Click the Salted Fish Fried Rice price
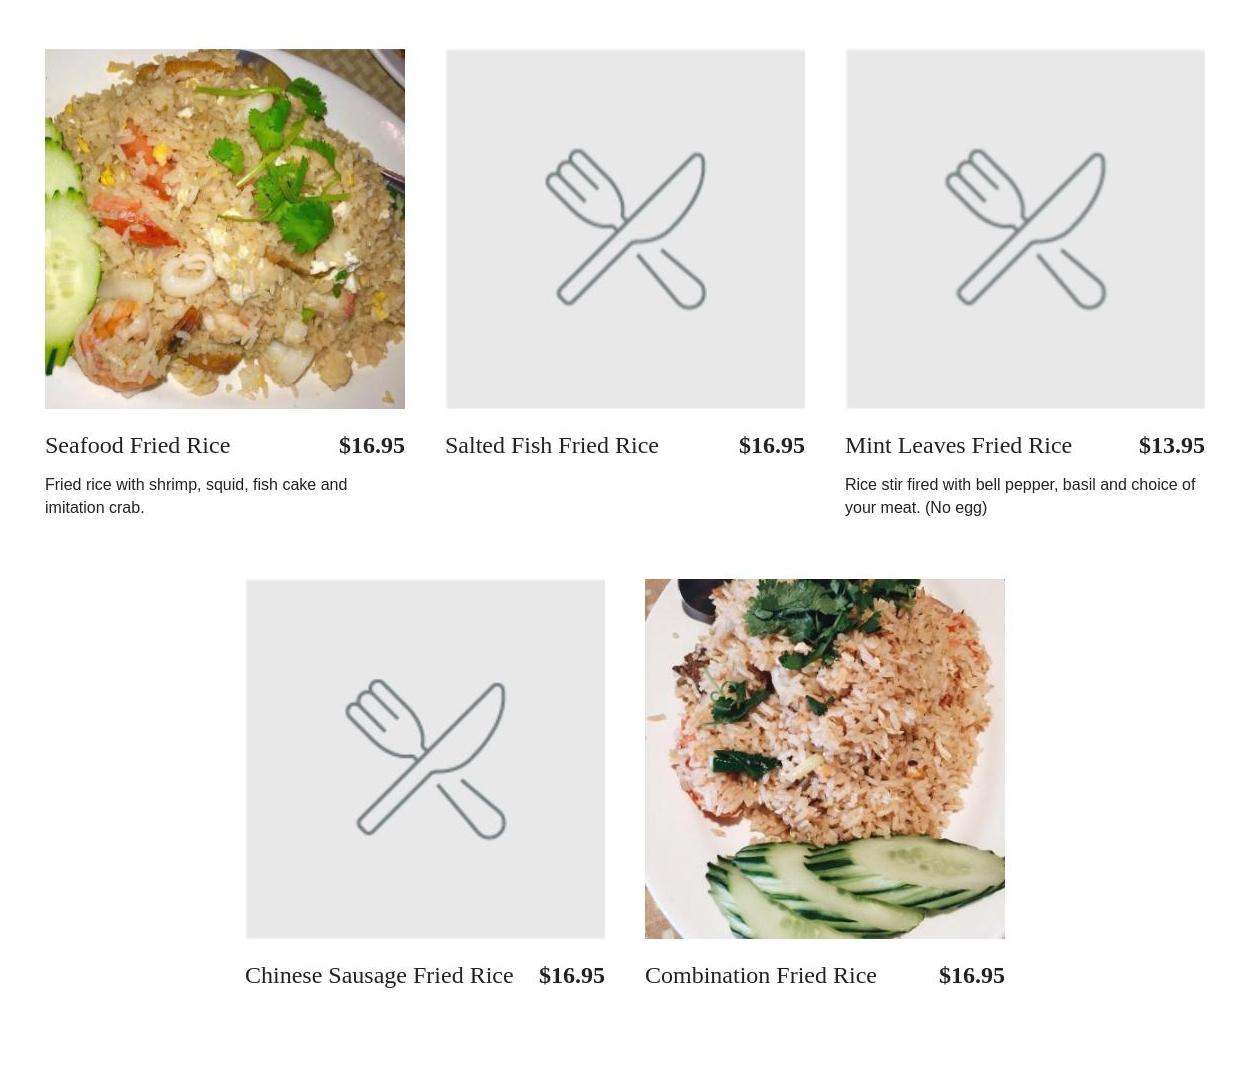 (772, 445)
